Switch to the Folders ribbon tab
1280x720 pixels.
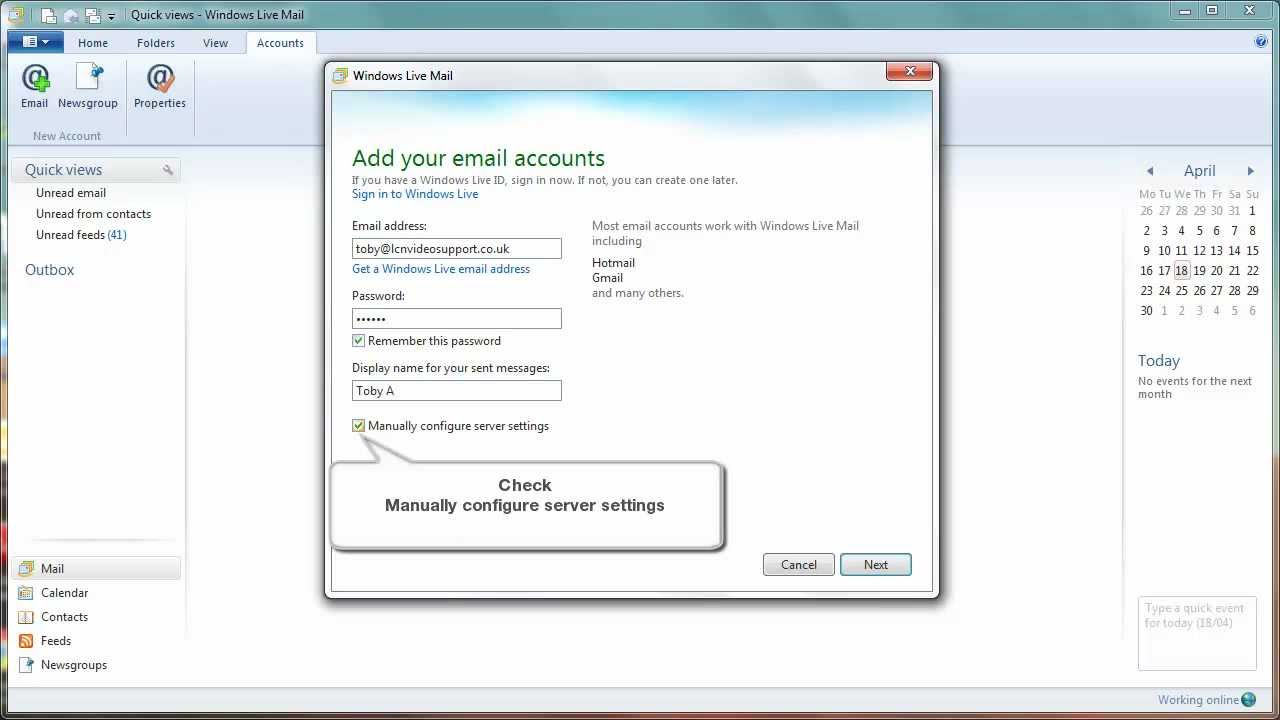point(156,43)
